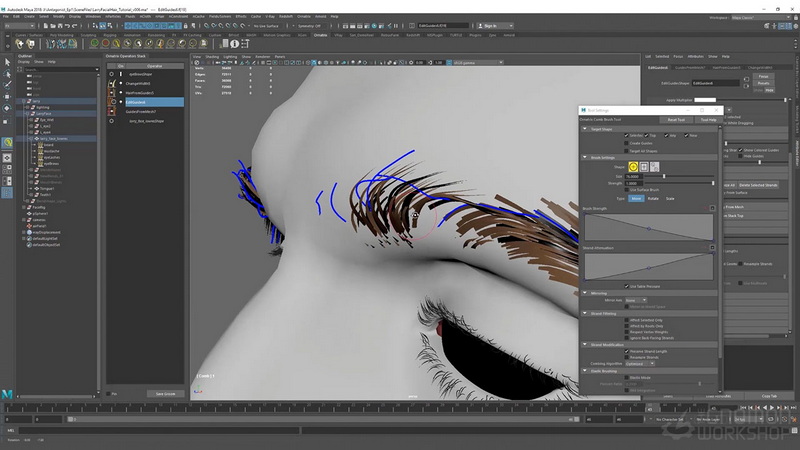Select the square brush shape icon
The image size is (800, 450).
(x=644, y=167)
